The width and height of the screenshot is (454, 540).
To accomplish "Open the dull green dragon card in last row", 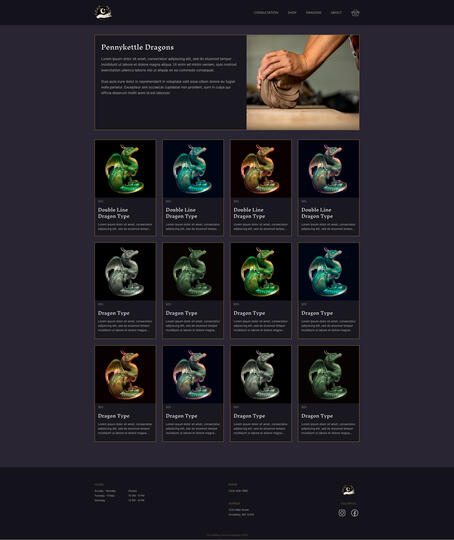I will pos(329,393).
